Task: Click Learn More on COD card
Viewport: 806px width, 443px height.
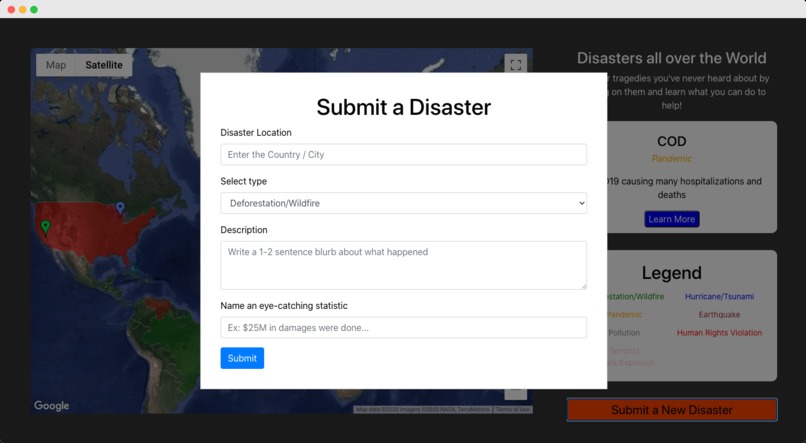Action: pyautogui.click(x=671, y=219)
